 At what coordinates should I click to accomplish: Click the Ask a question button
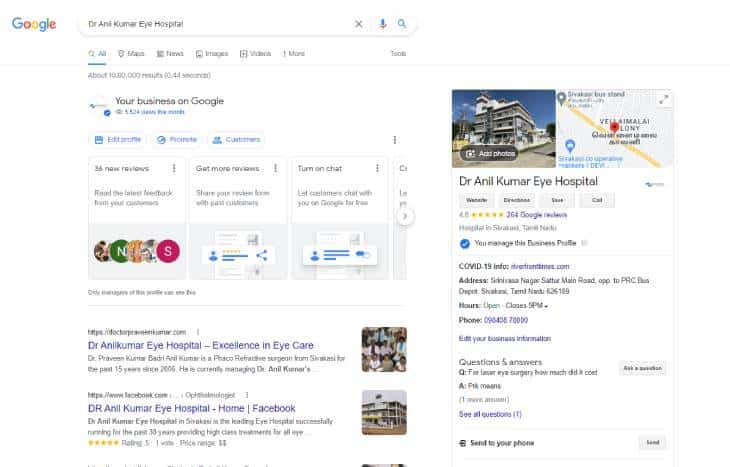click(642, 368)
